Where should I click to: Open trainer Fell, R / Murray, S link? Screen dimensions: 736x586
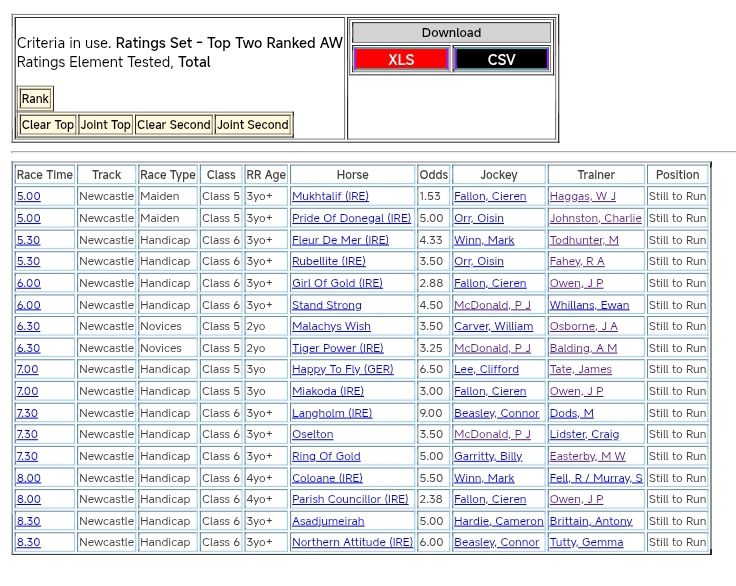tap(596, 478)
